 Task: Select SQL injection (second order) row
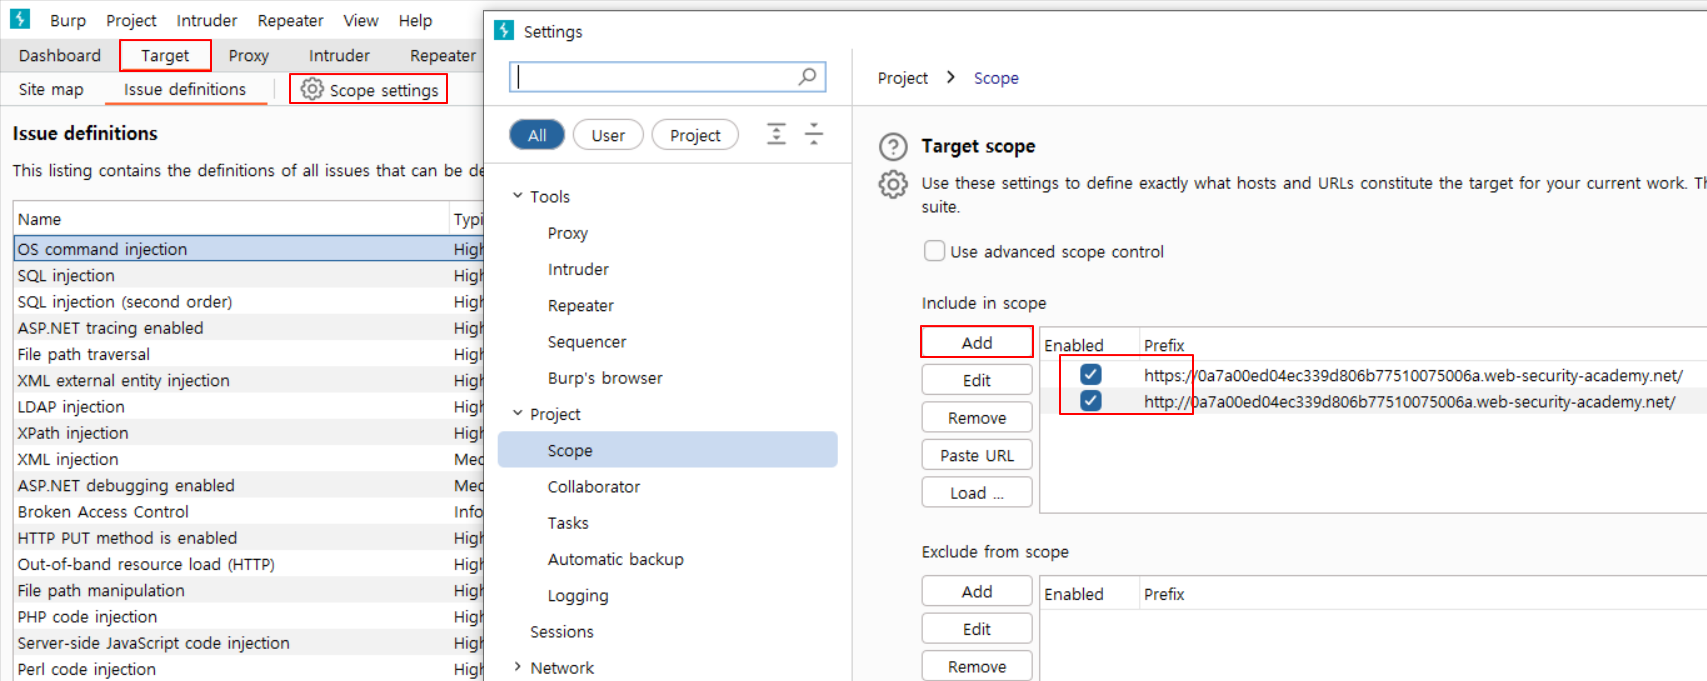point(248,301)
